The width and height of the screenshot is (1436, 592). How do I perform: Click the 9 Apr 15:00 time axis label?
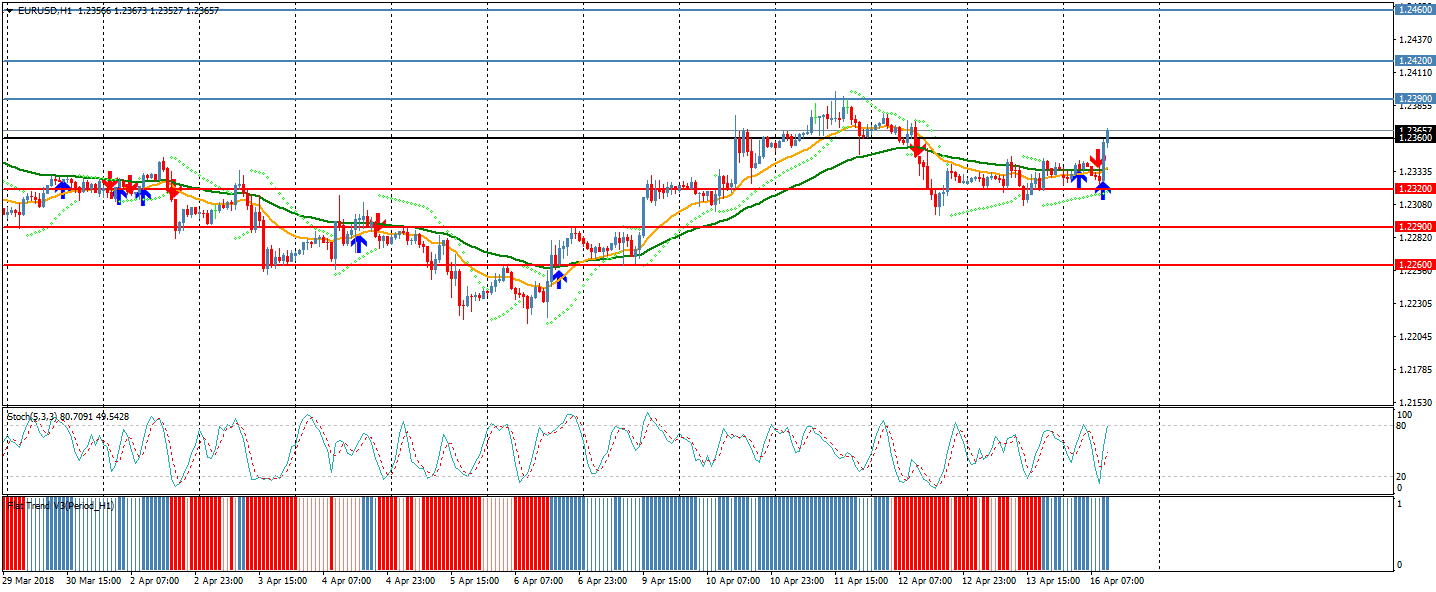(x=668, y=580)
